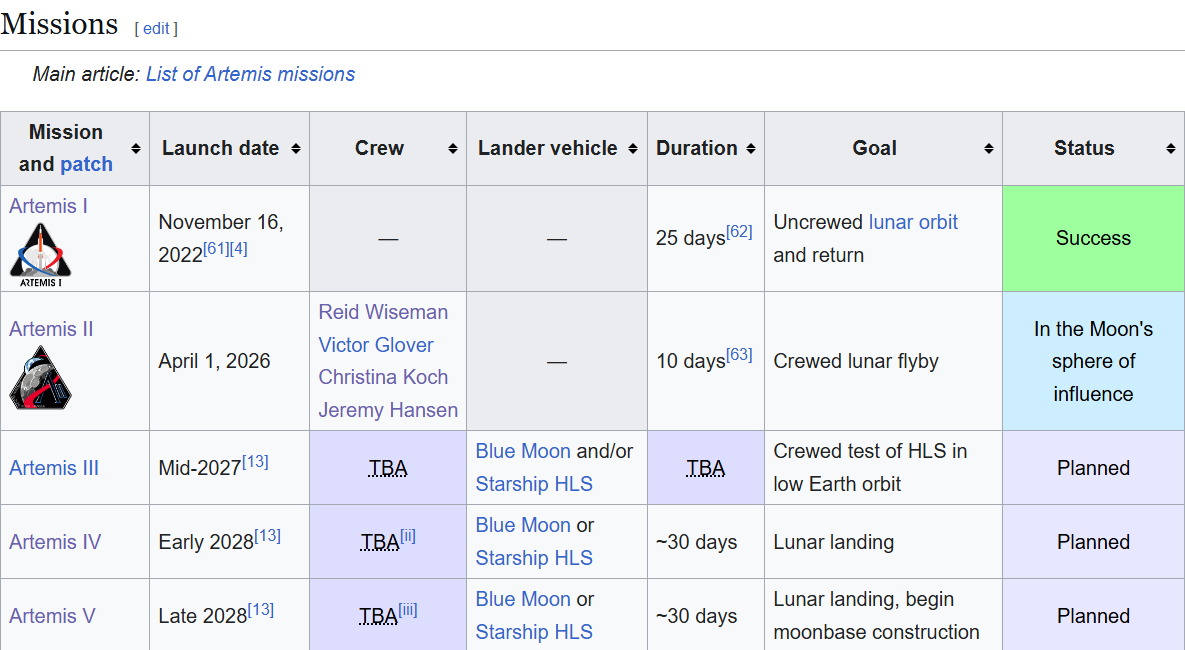Open Starship HLS link in Artemis V row

[534, 632]
